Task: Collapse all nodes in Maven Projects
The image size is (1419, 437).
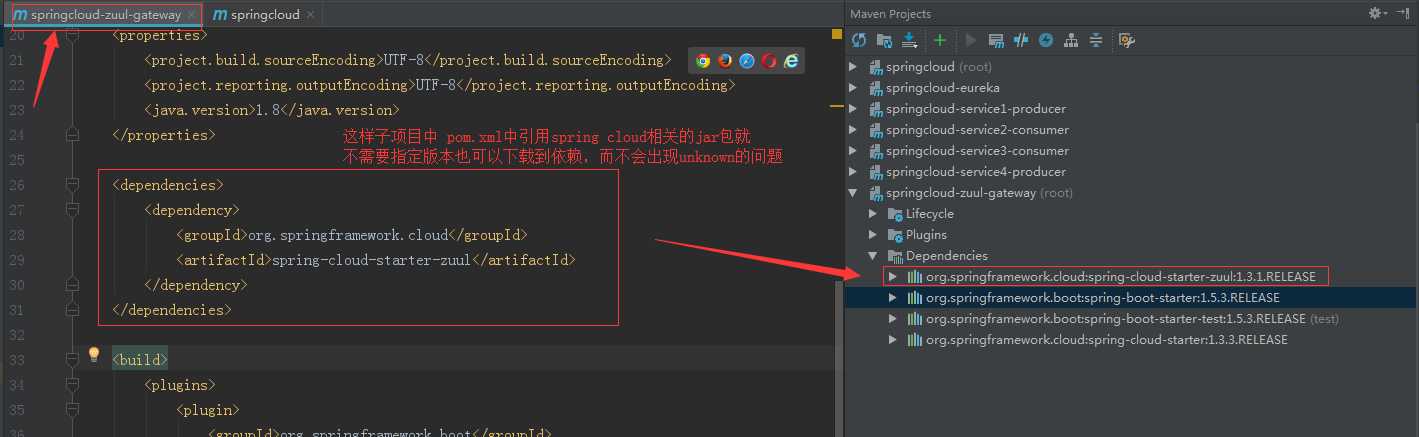Action: pos(1096,40)
